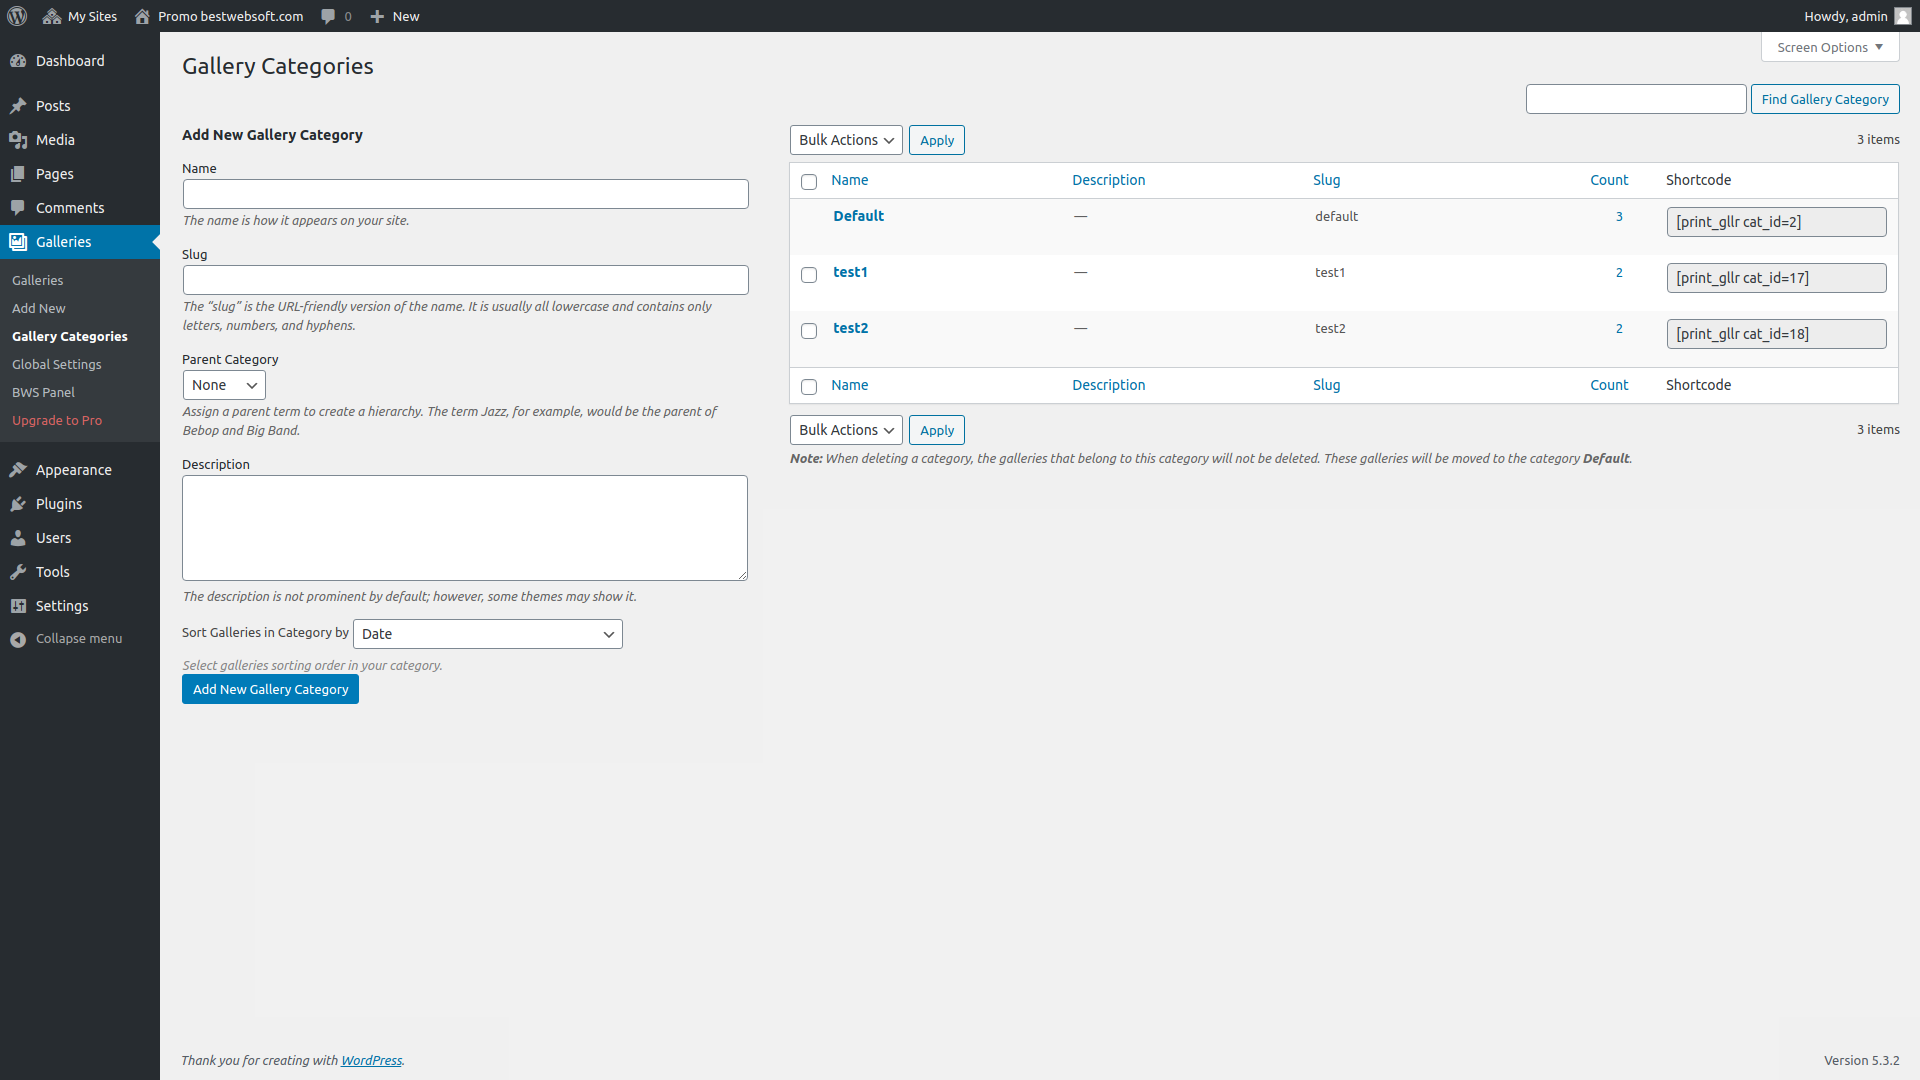Open the Users section icon
This screenshot has height=1080, width=1920.
[x=19, y=538]
